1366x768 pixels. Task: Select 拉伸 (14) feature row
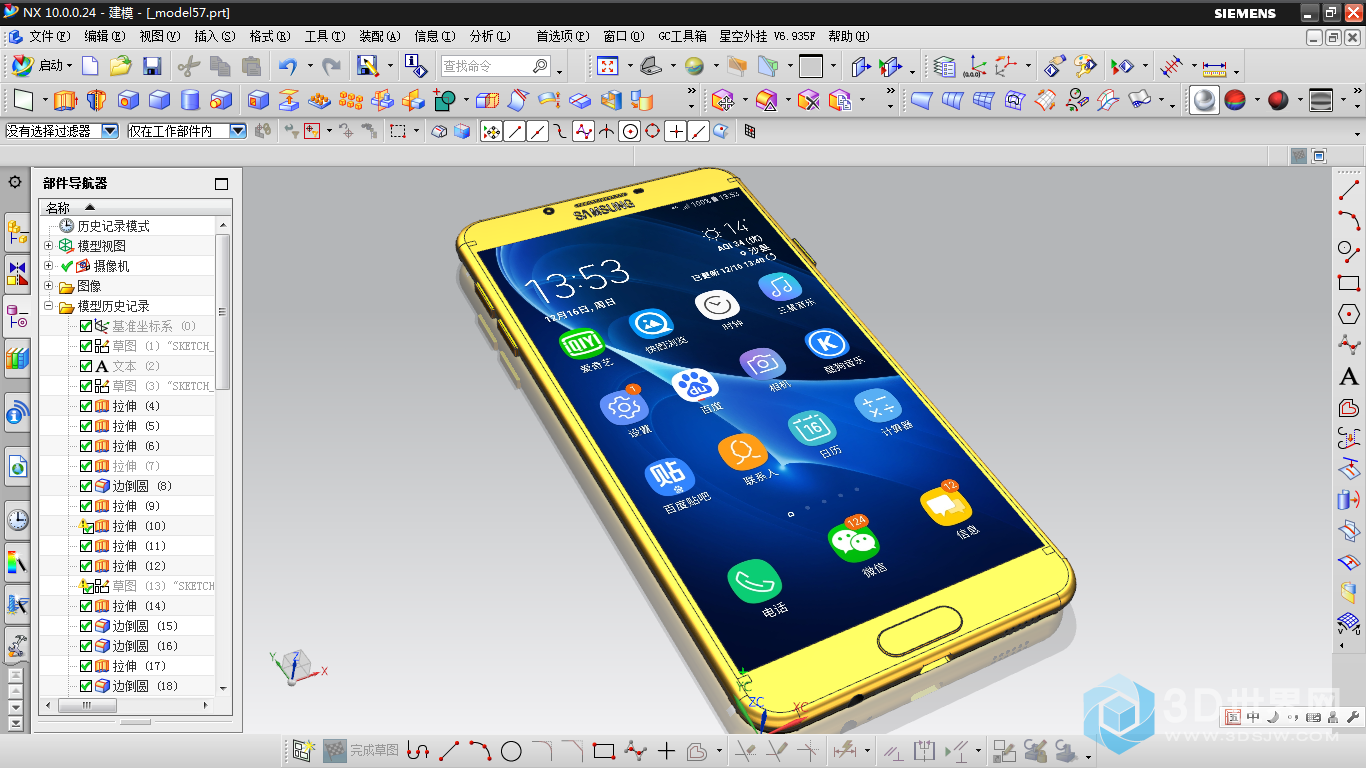coord(139,606)
